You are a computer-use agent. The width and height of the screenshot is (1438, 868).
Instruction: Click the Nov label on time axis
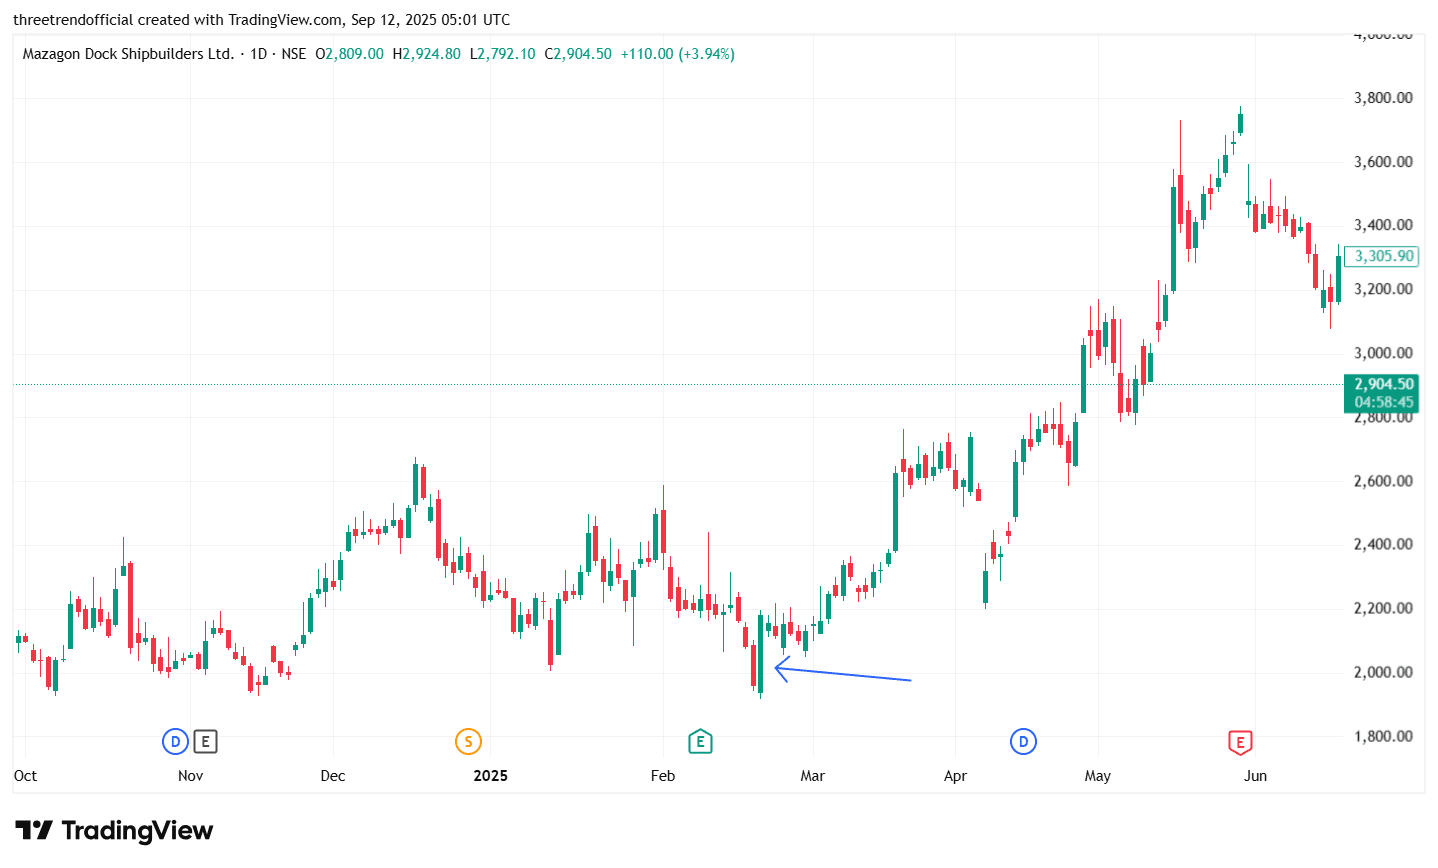(x=190, y=776)
